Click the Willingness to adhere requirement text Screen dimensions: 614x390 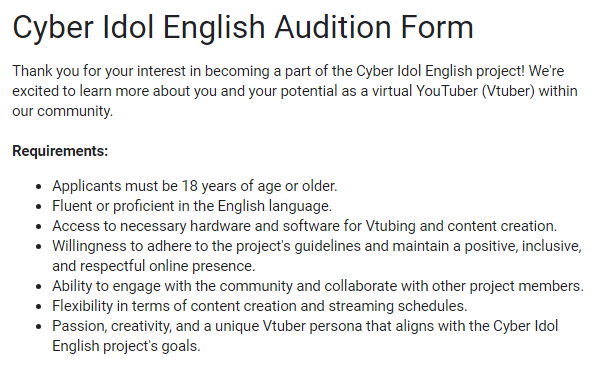point(317,246)
